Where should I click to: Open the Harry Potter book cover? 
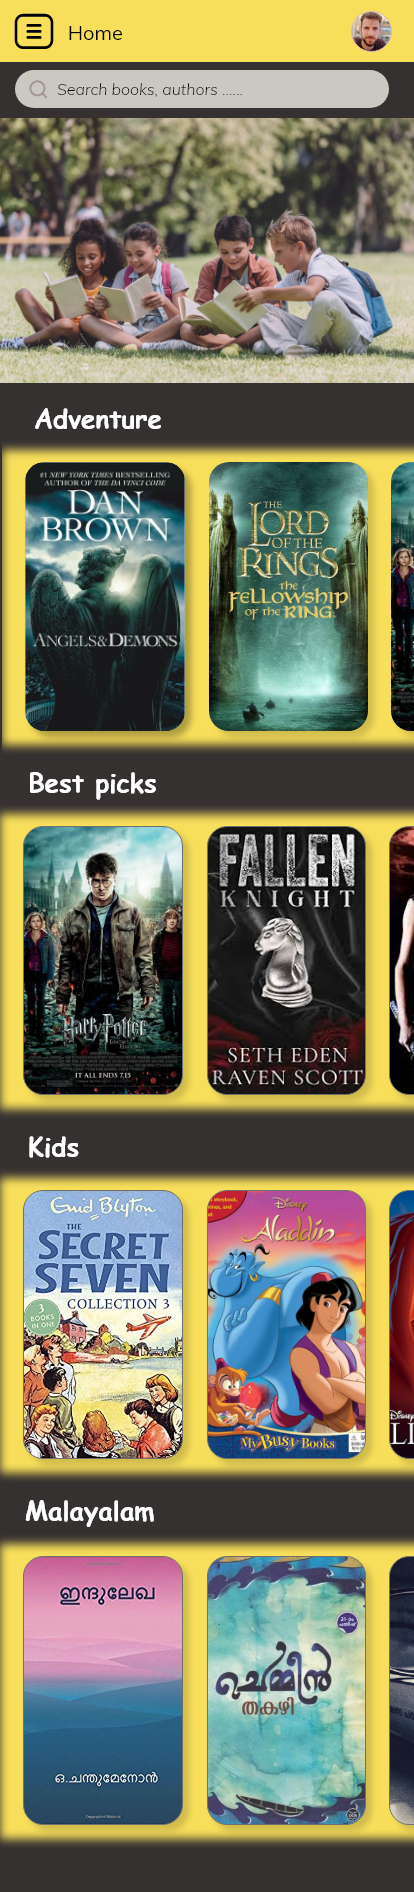[x=103, y=960]
